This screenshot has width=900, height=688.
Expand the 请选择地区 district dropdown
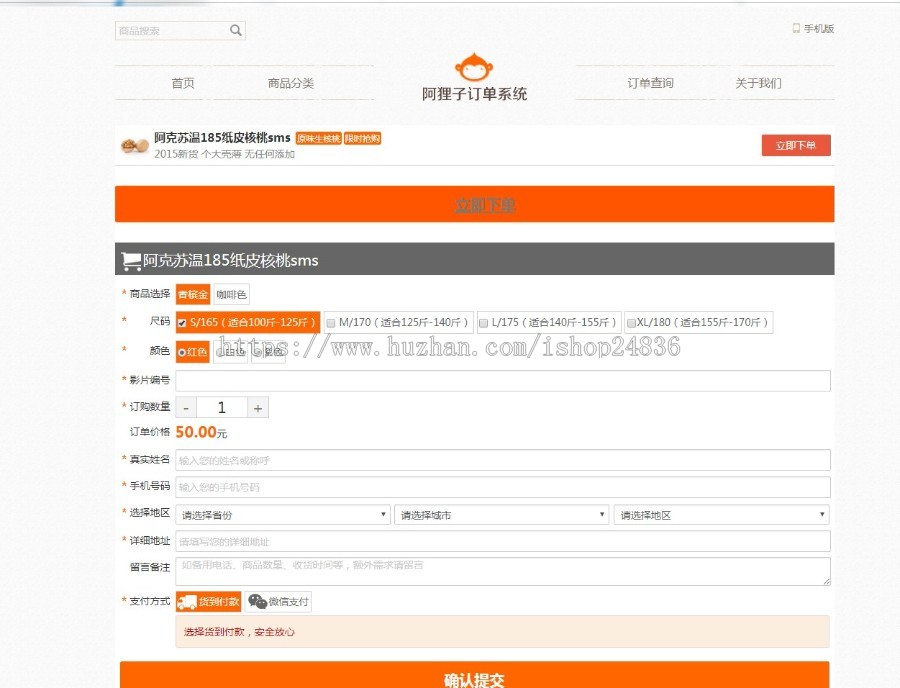(x=720, y=513)
